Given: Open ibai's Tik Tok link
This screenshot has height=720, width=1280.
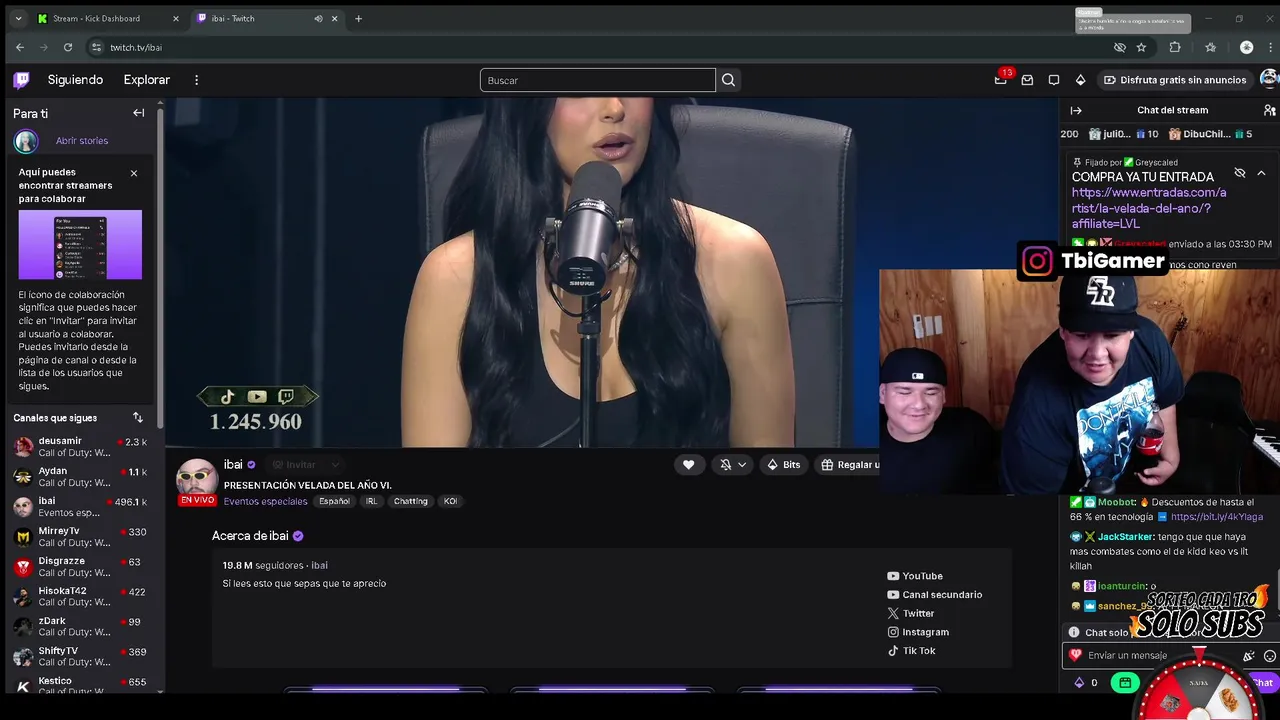Looking at the screenshot, I should [x=912, y=650].
